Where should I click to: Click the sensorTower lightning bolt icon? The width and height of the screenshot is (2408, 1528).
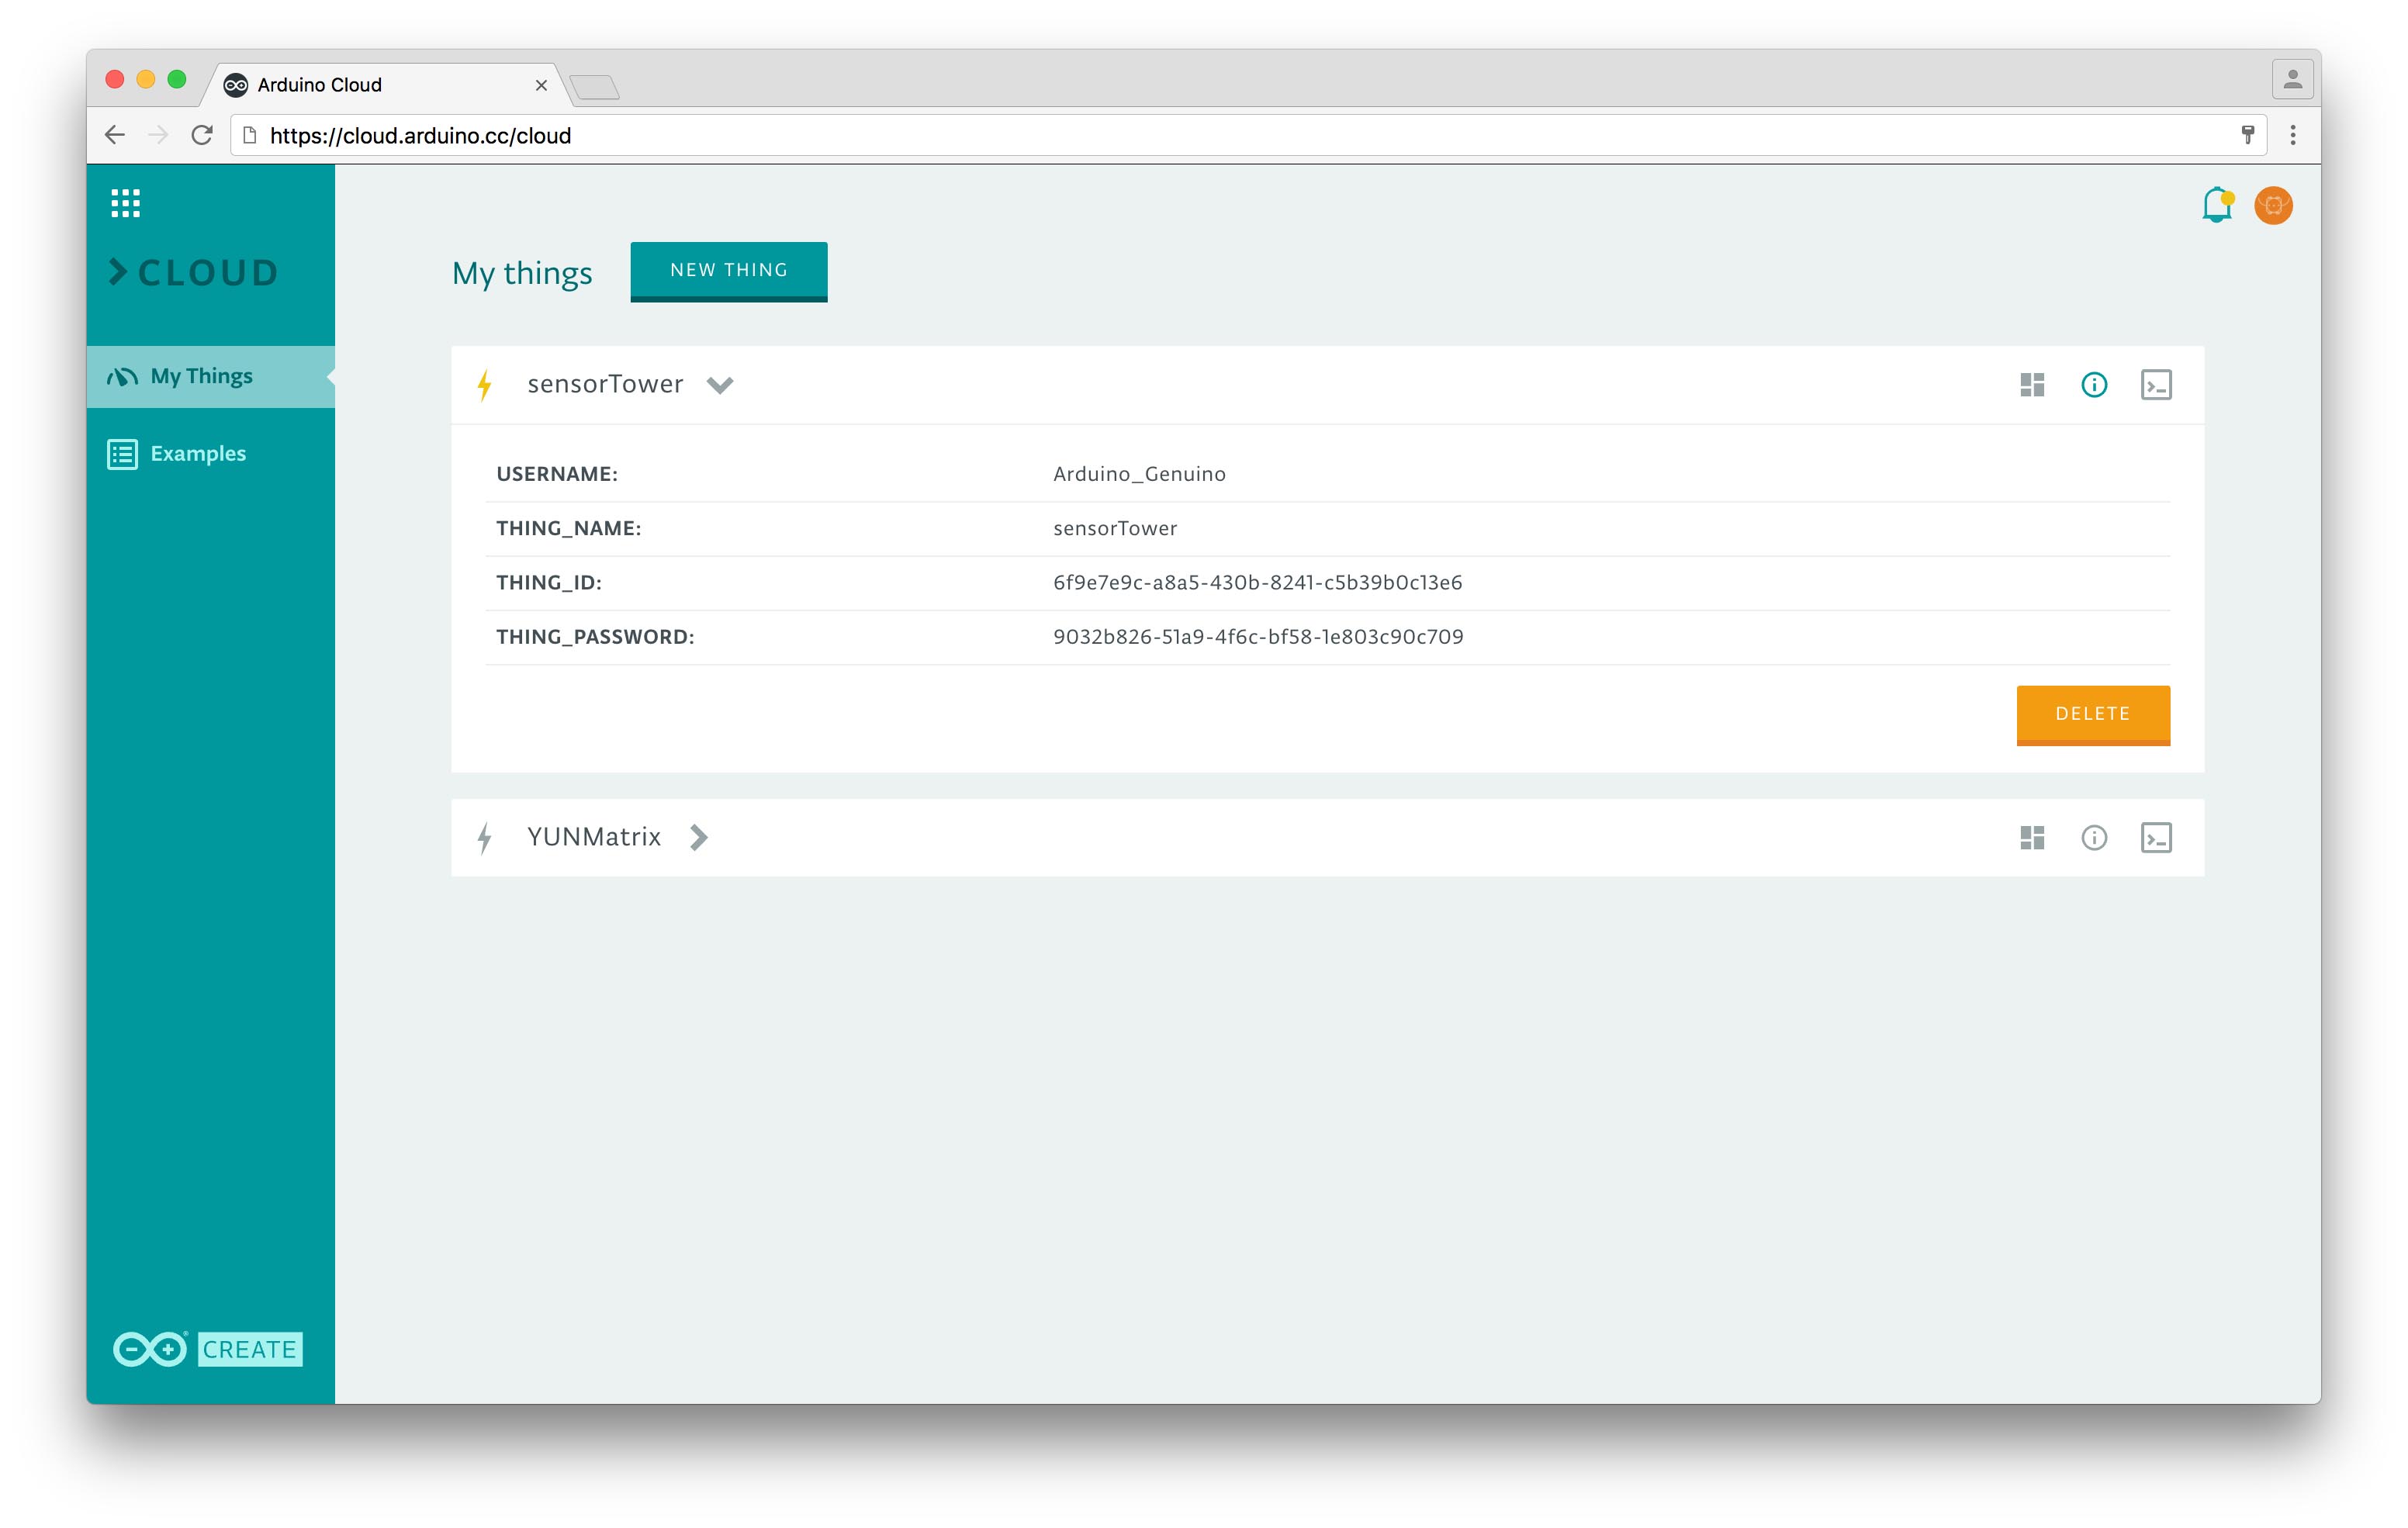pyautogui.click(x=485, y=385)
